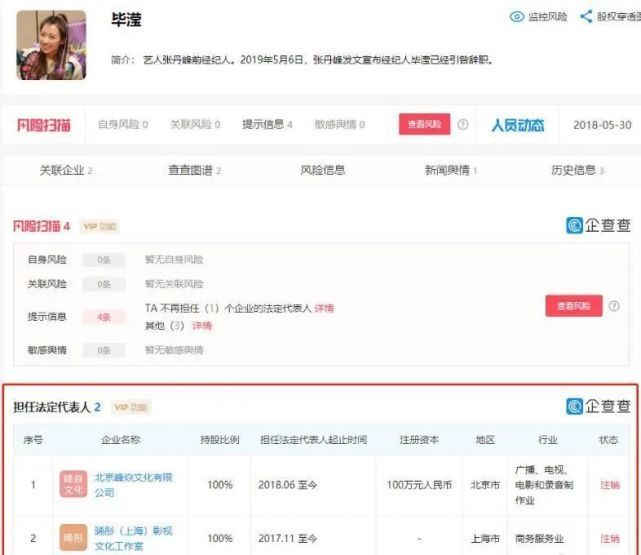Click the 注册资本 column header
The image size is (641, 555).
click(x=419, y=439)
